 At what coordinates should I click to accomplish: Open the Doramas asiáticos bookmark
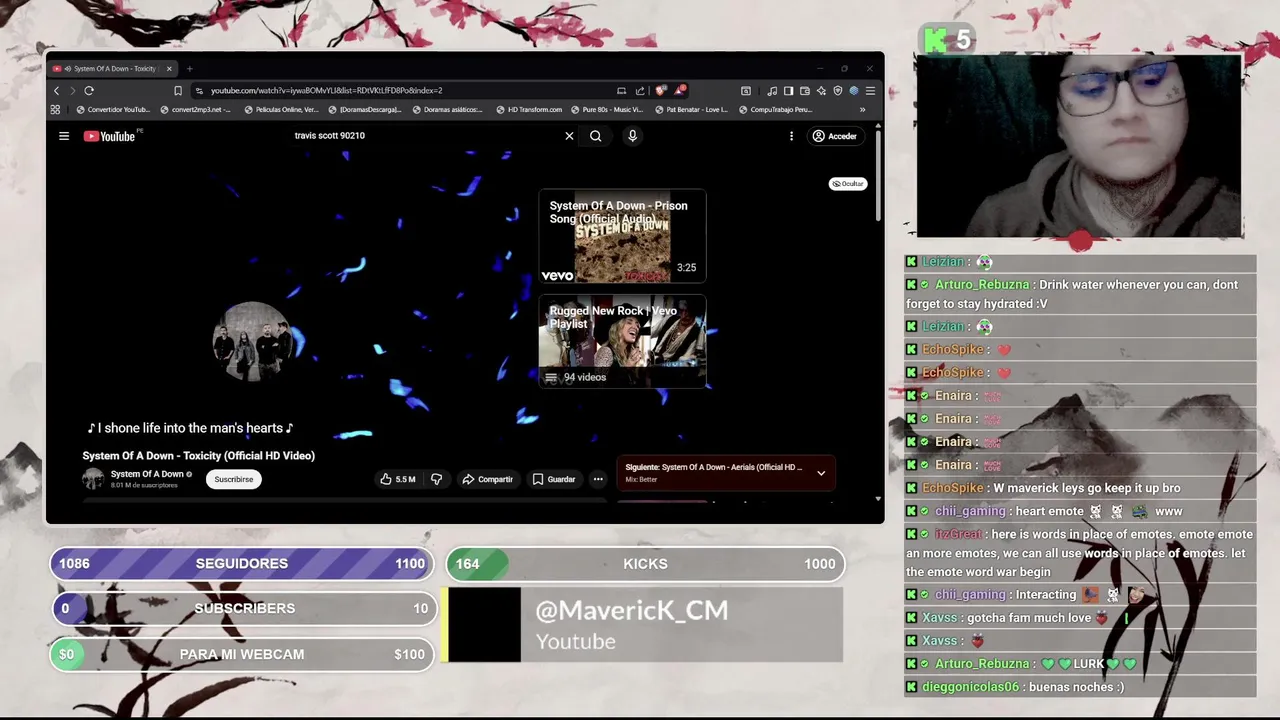point(449,110)
